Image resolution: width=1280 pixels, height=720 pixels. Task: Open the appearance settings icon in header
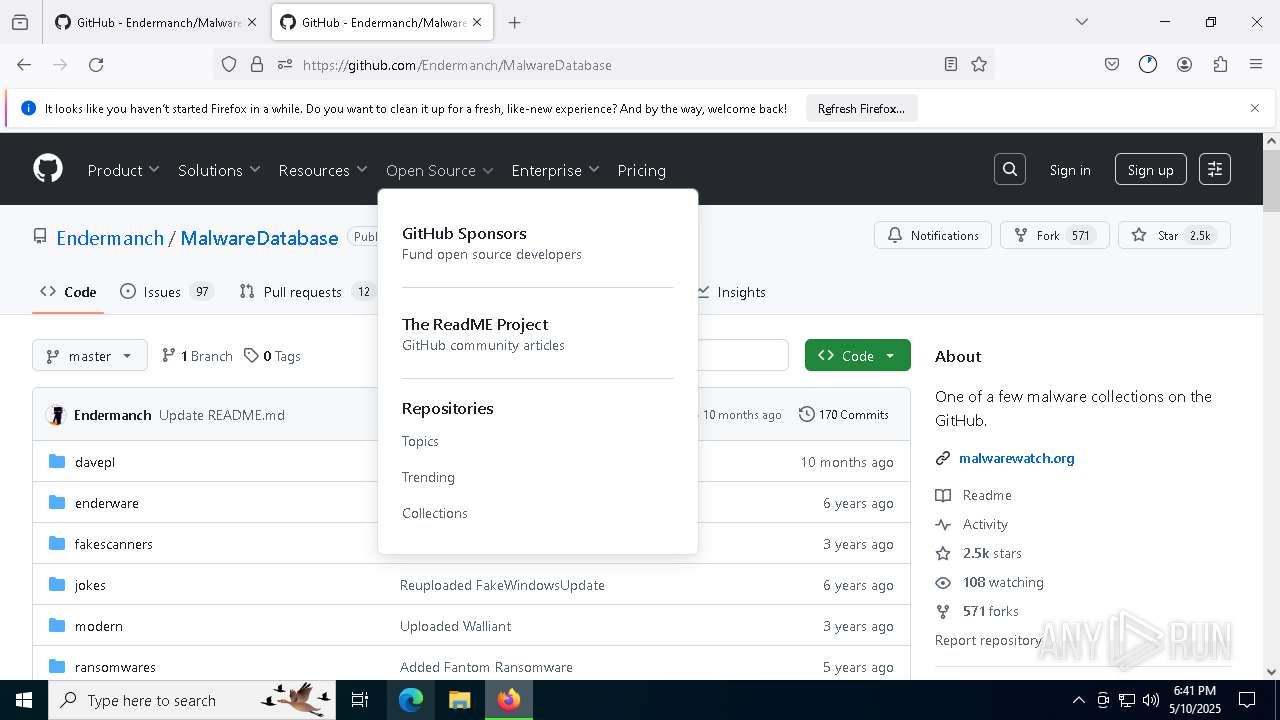tap(1215, 169)
